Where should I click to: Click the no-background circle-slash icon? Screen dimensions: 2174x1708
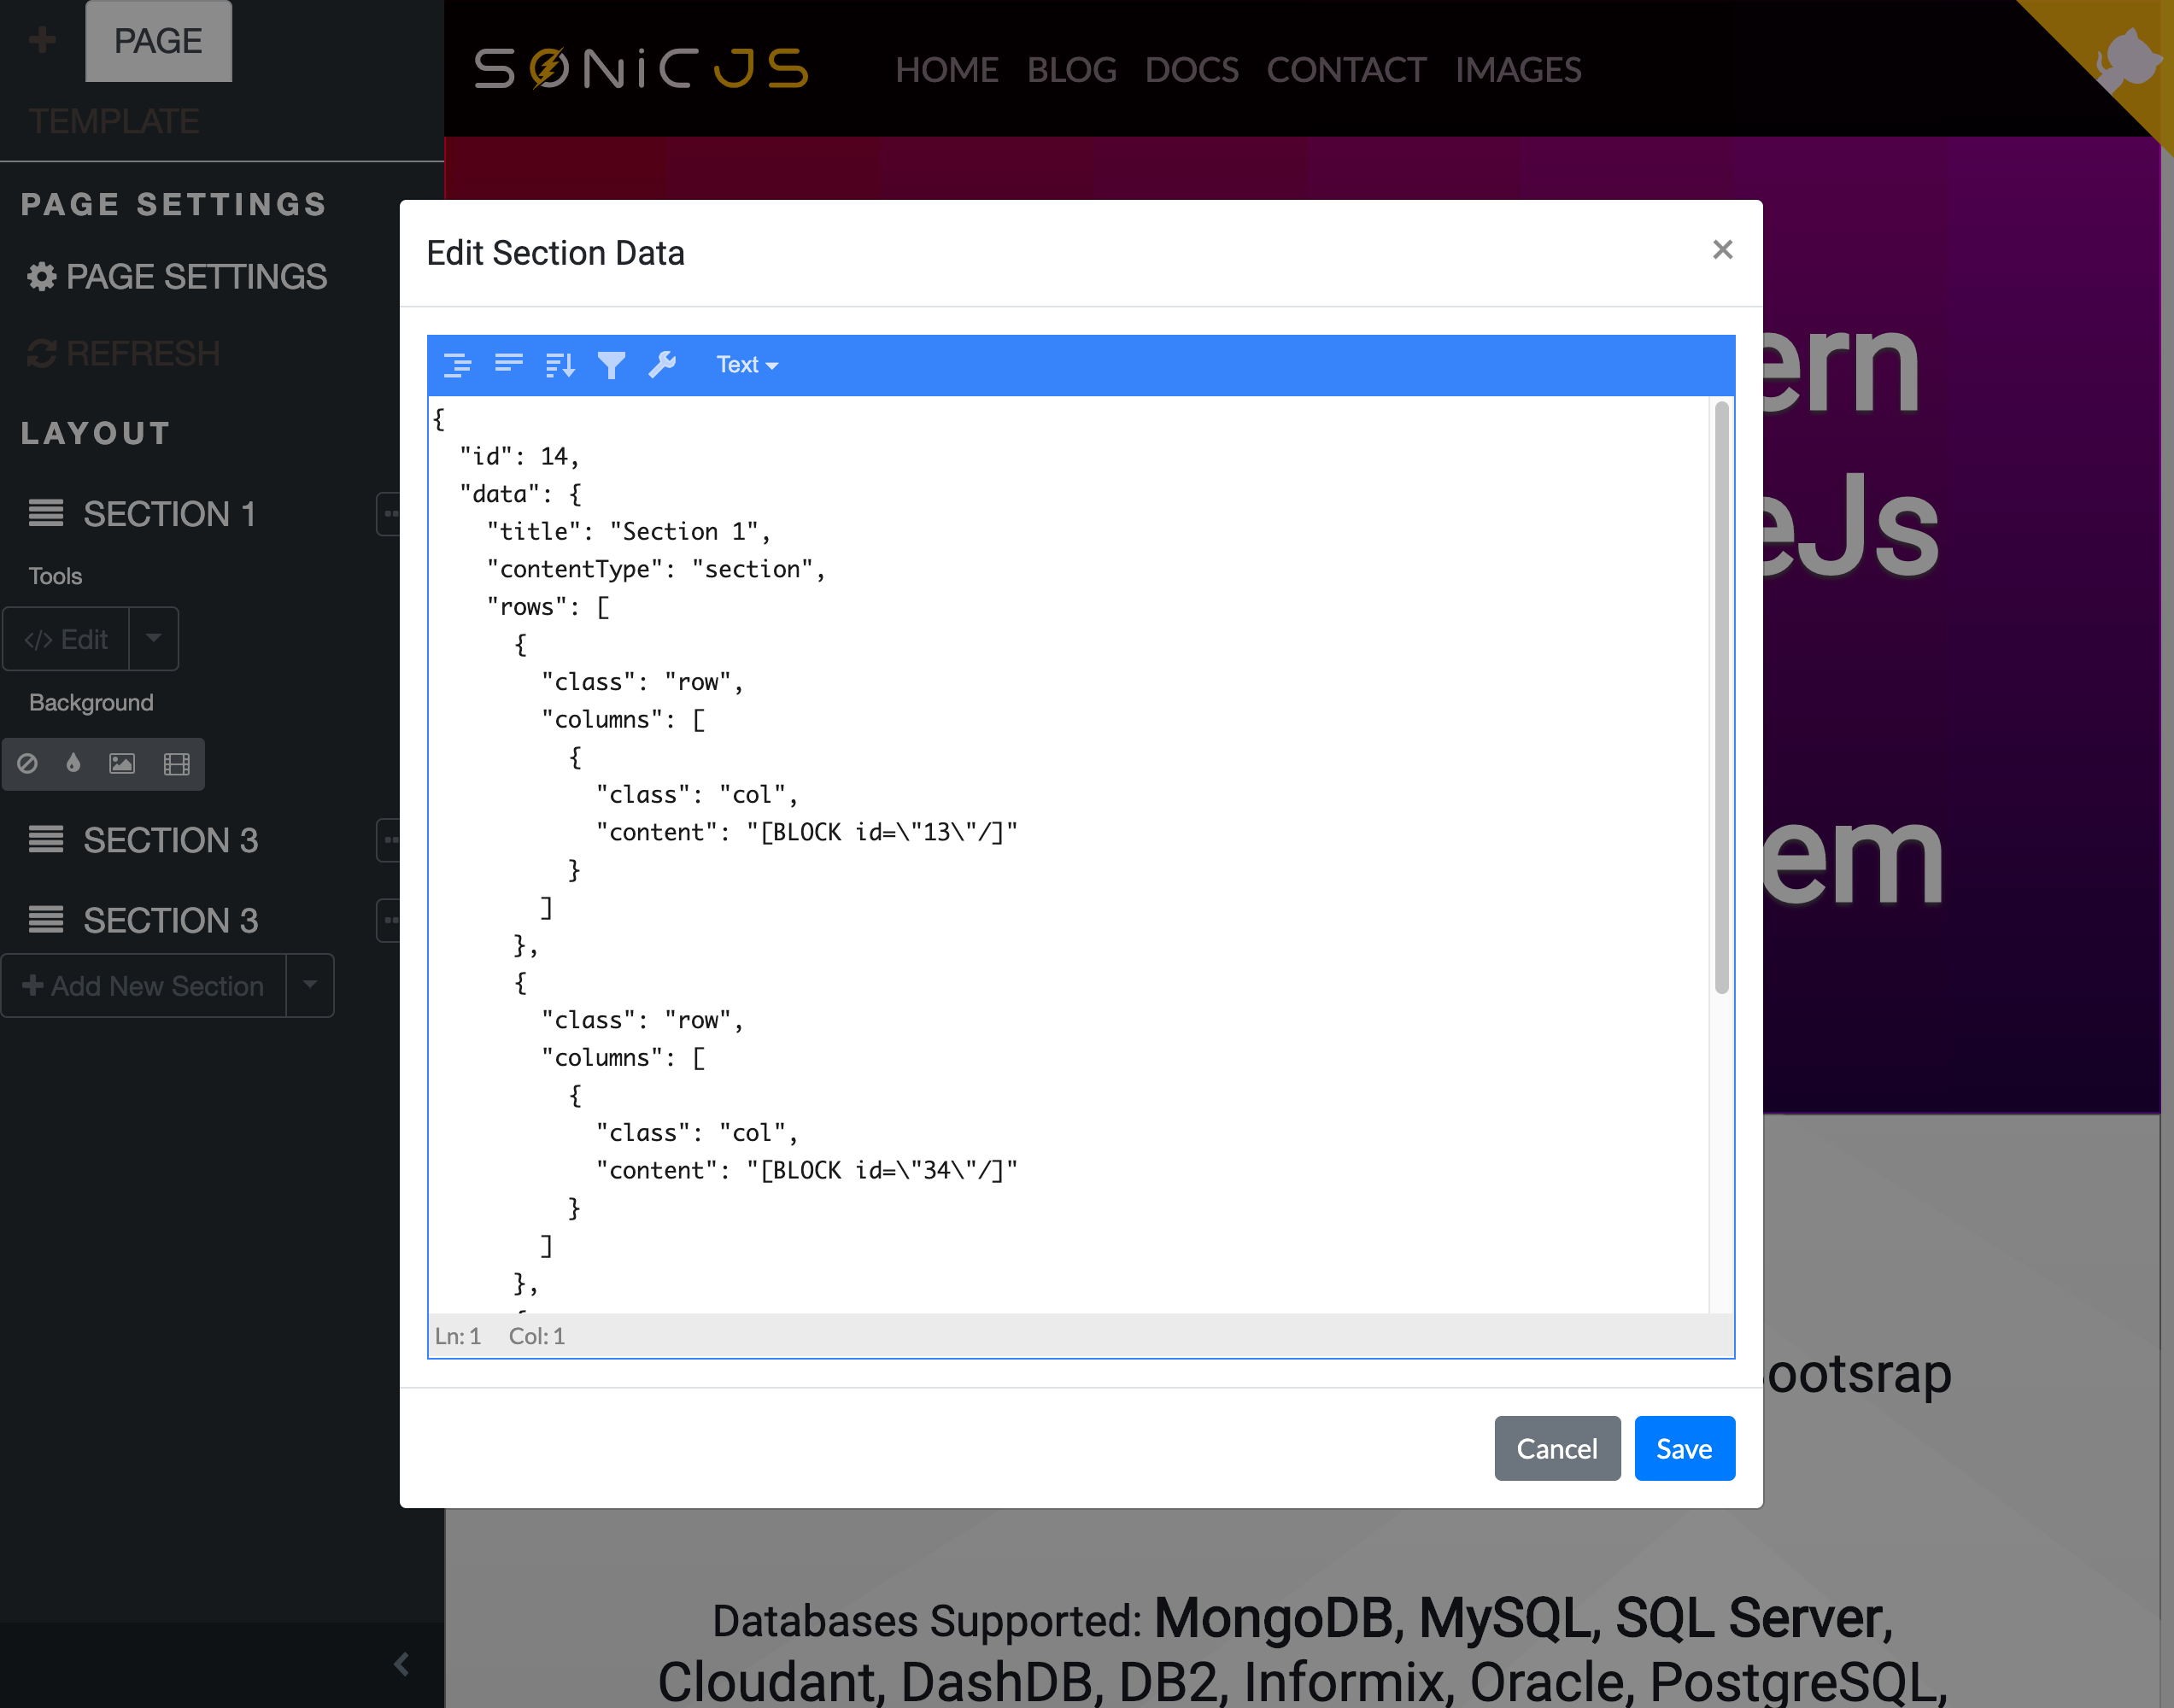pyautogui.click(x=28, y=764)
